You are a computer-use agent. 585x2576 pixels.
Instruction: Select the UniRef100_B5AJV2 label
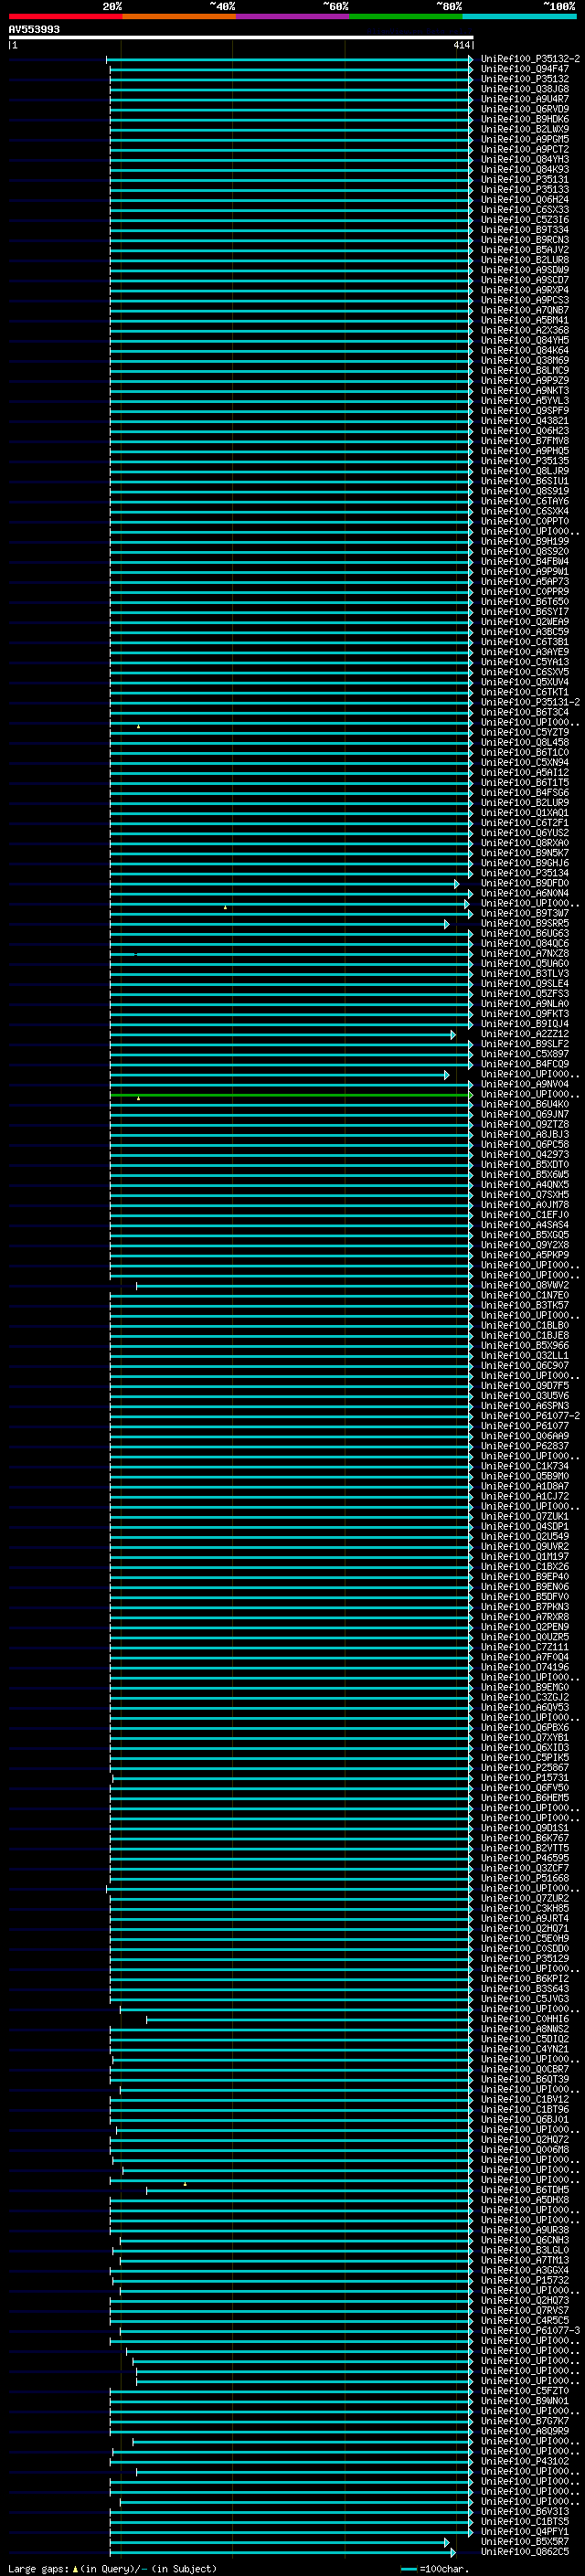pyautogui.click(x=525, y=250)
